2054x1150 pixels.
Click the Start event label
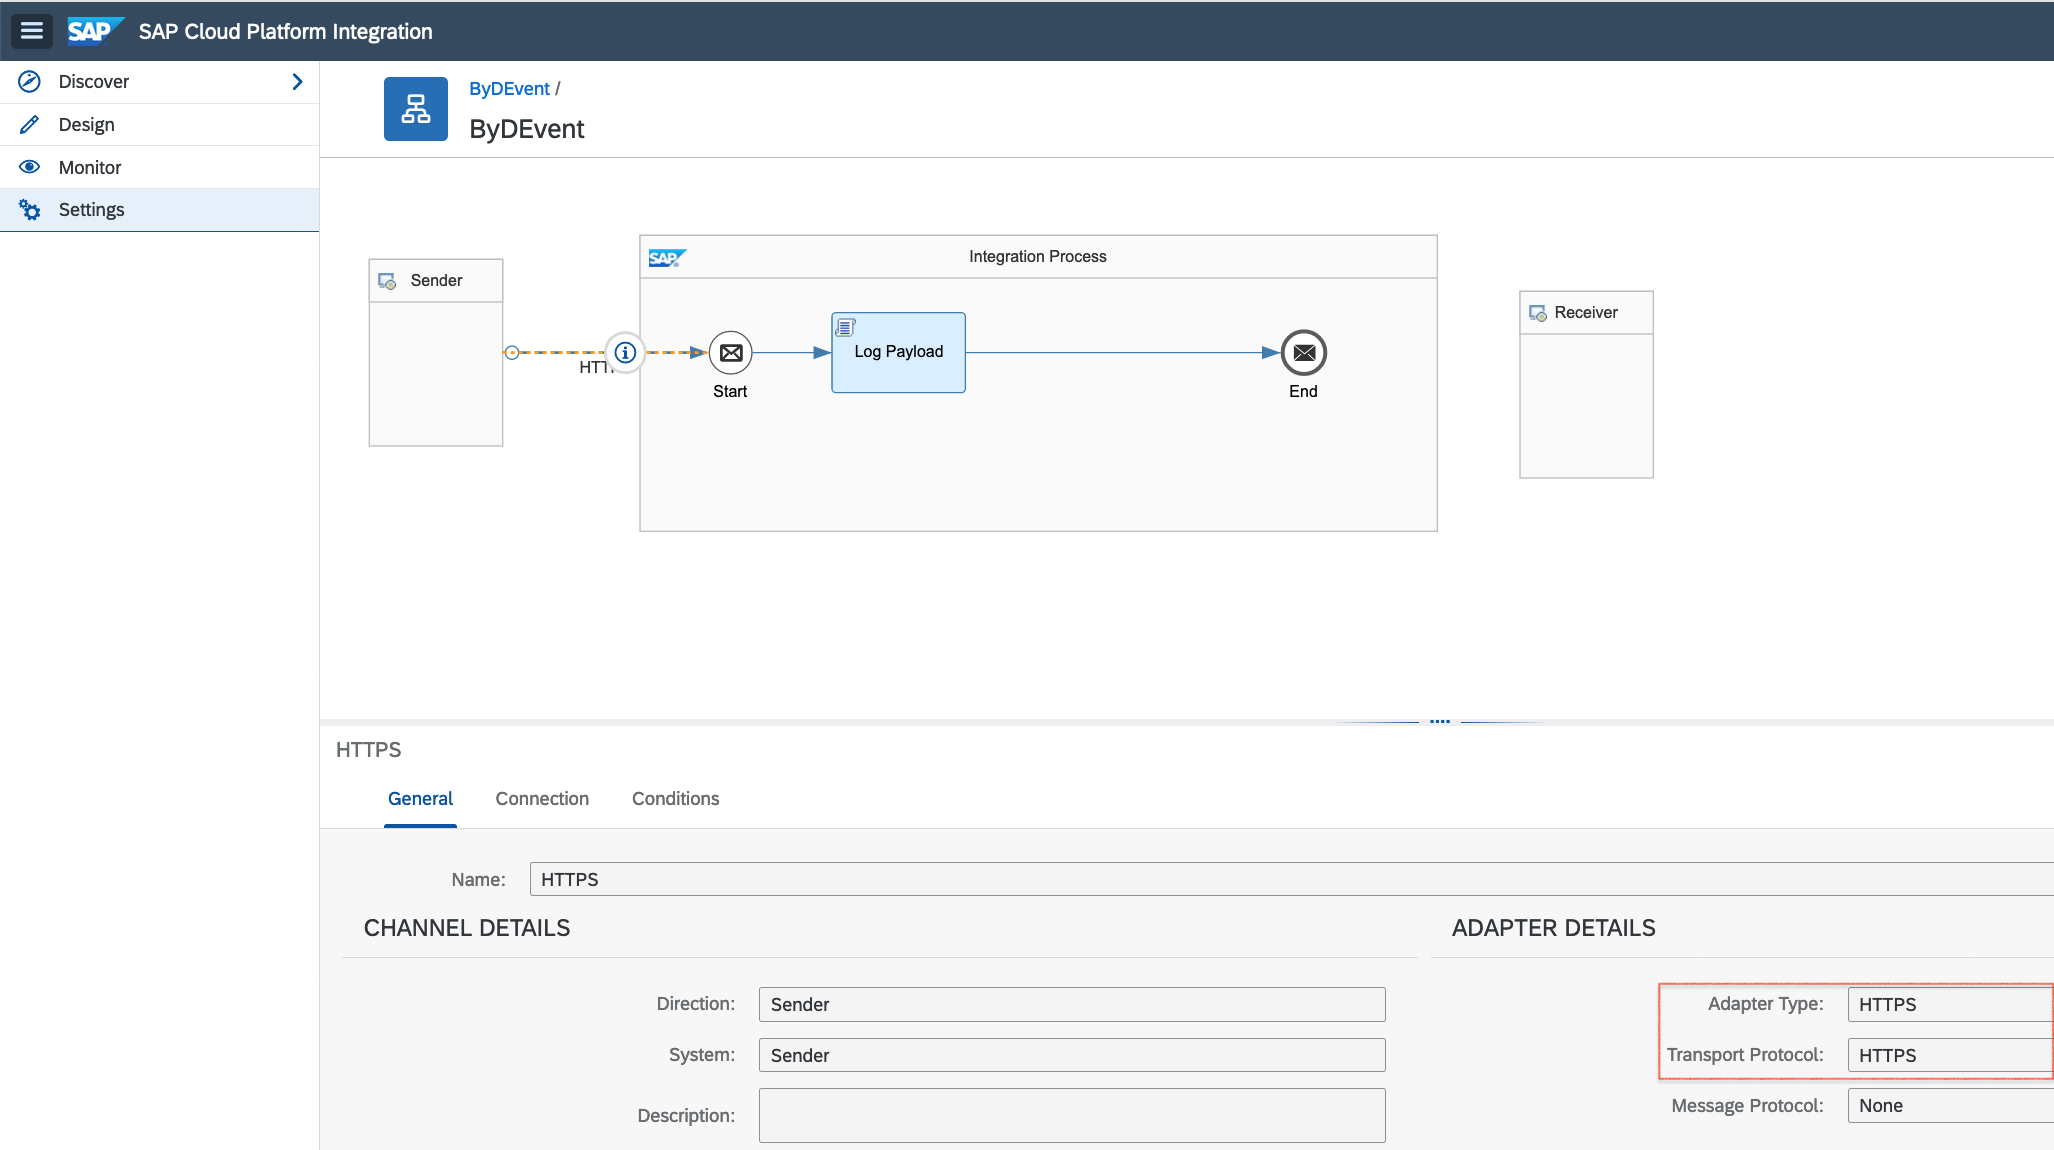(730, 391)
